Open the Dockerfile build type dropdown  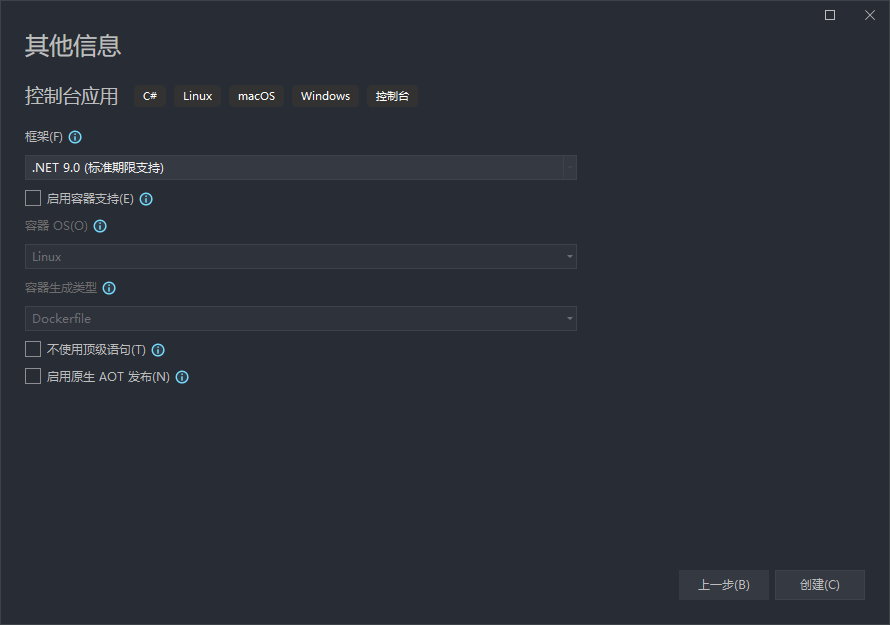tap(301, 318)
